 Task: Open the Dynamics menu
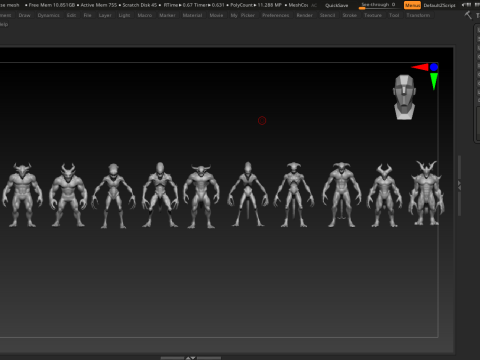tap(49, 15)
